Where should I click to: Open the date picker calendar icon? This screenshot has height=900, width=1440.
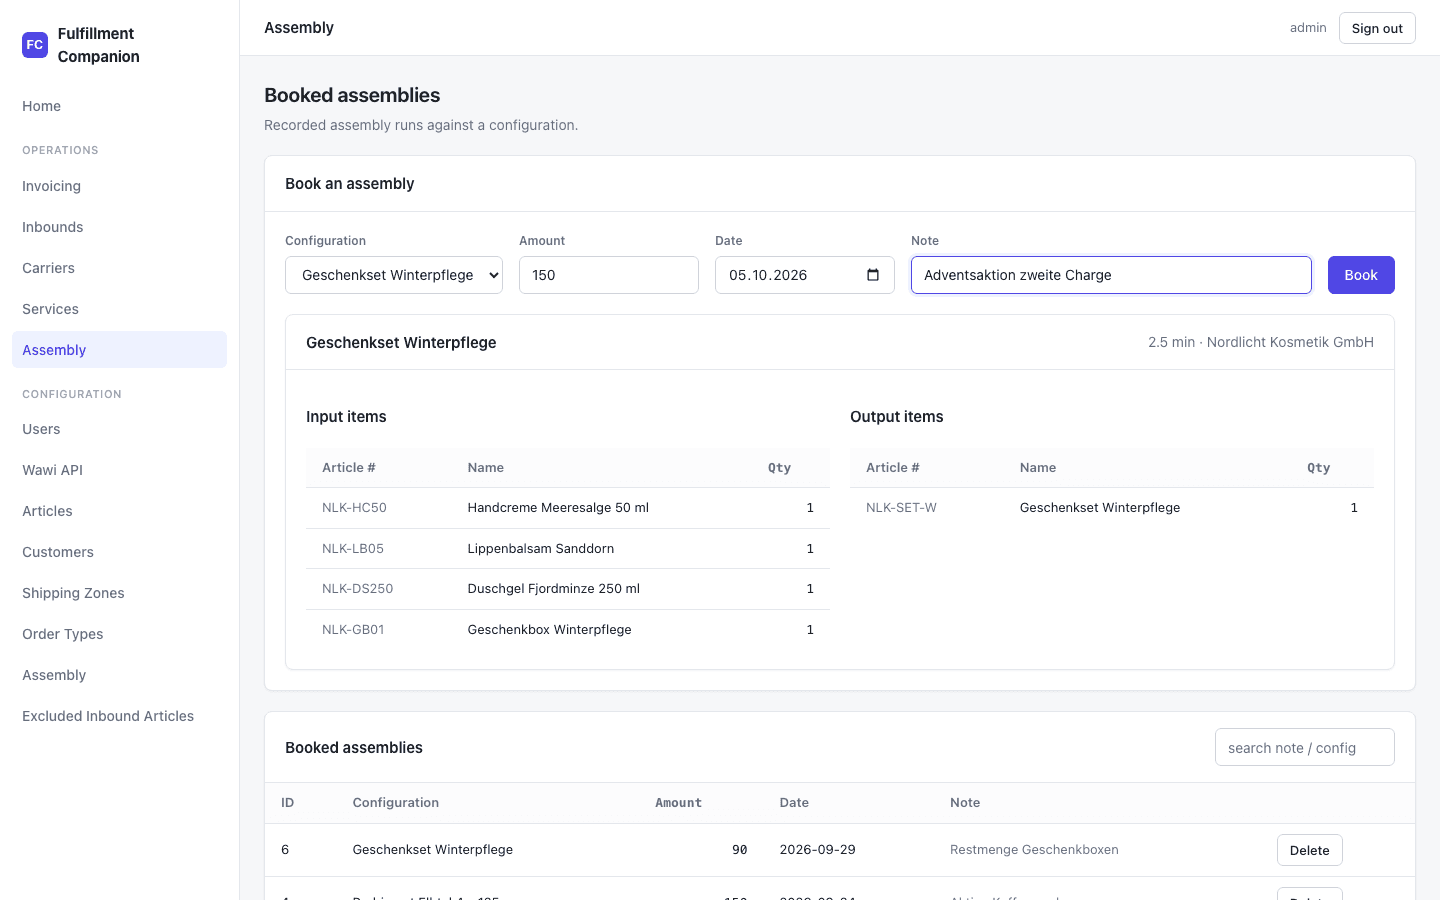873,275
